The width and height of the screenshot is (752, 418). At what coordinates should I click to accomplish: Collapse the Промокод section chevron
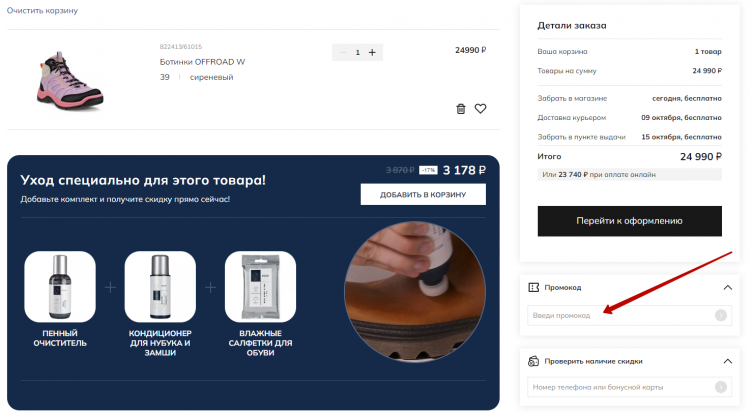[728, 288]
